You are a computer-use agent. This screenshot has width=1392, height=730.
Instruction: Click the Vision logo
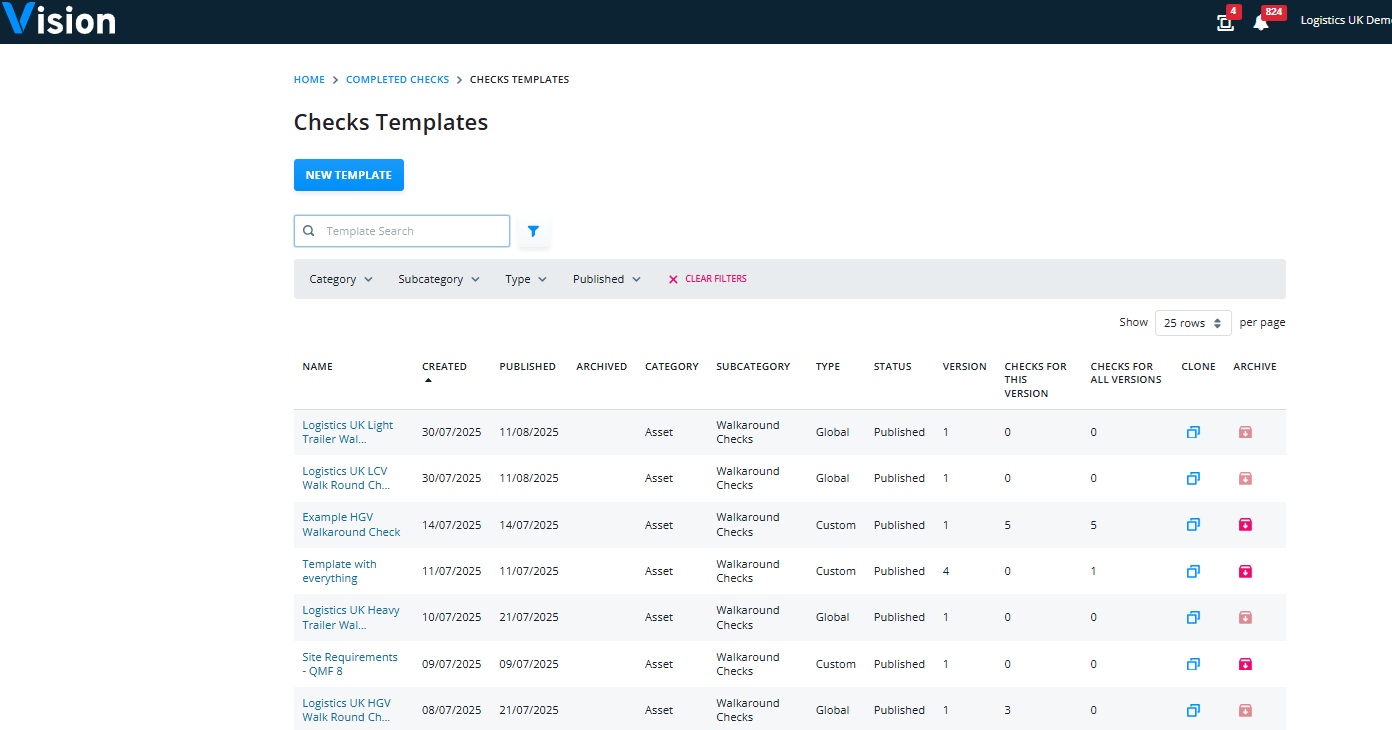(x=58, y=19)
